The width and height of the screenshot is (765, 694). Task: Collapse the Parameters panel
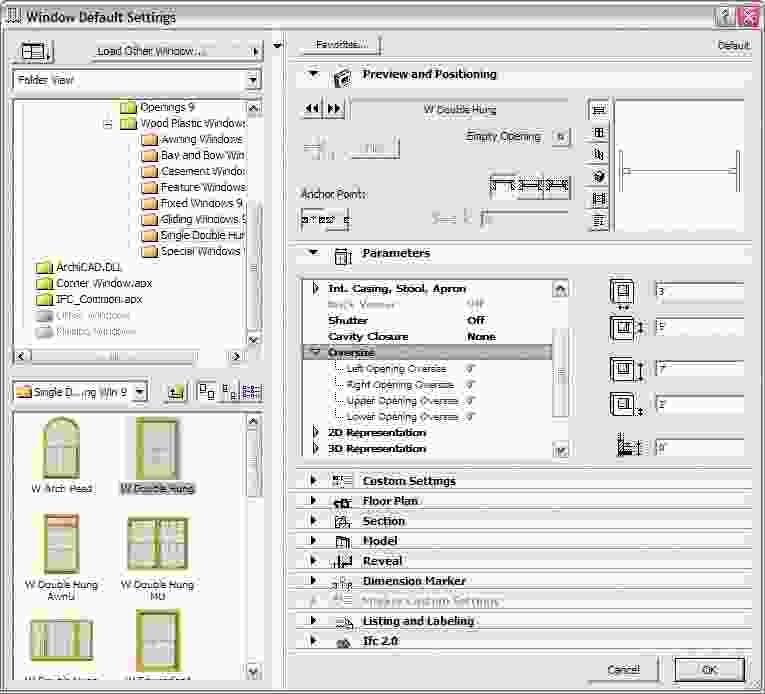pos(314,253)
